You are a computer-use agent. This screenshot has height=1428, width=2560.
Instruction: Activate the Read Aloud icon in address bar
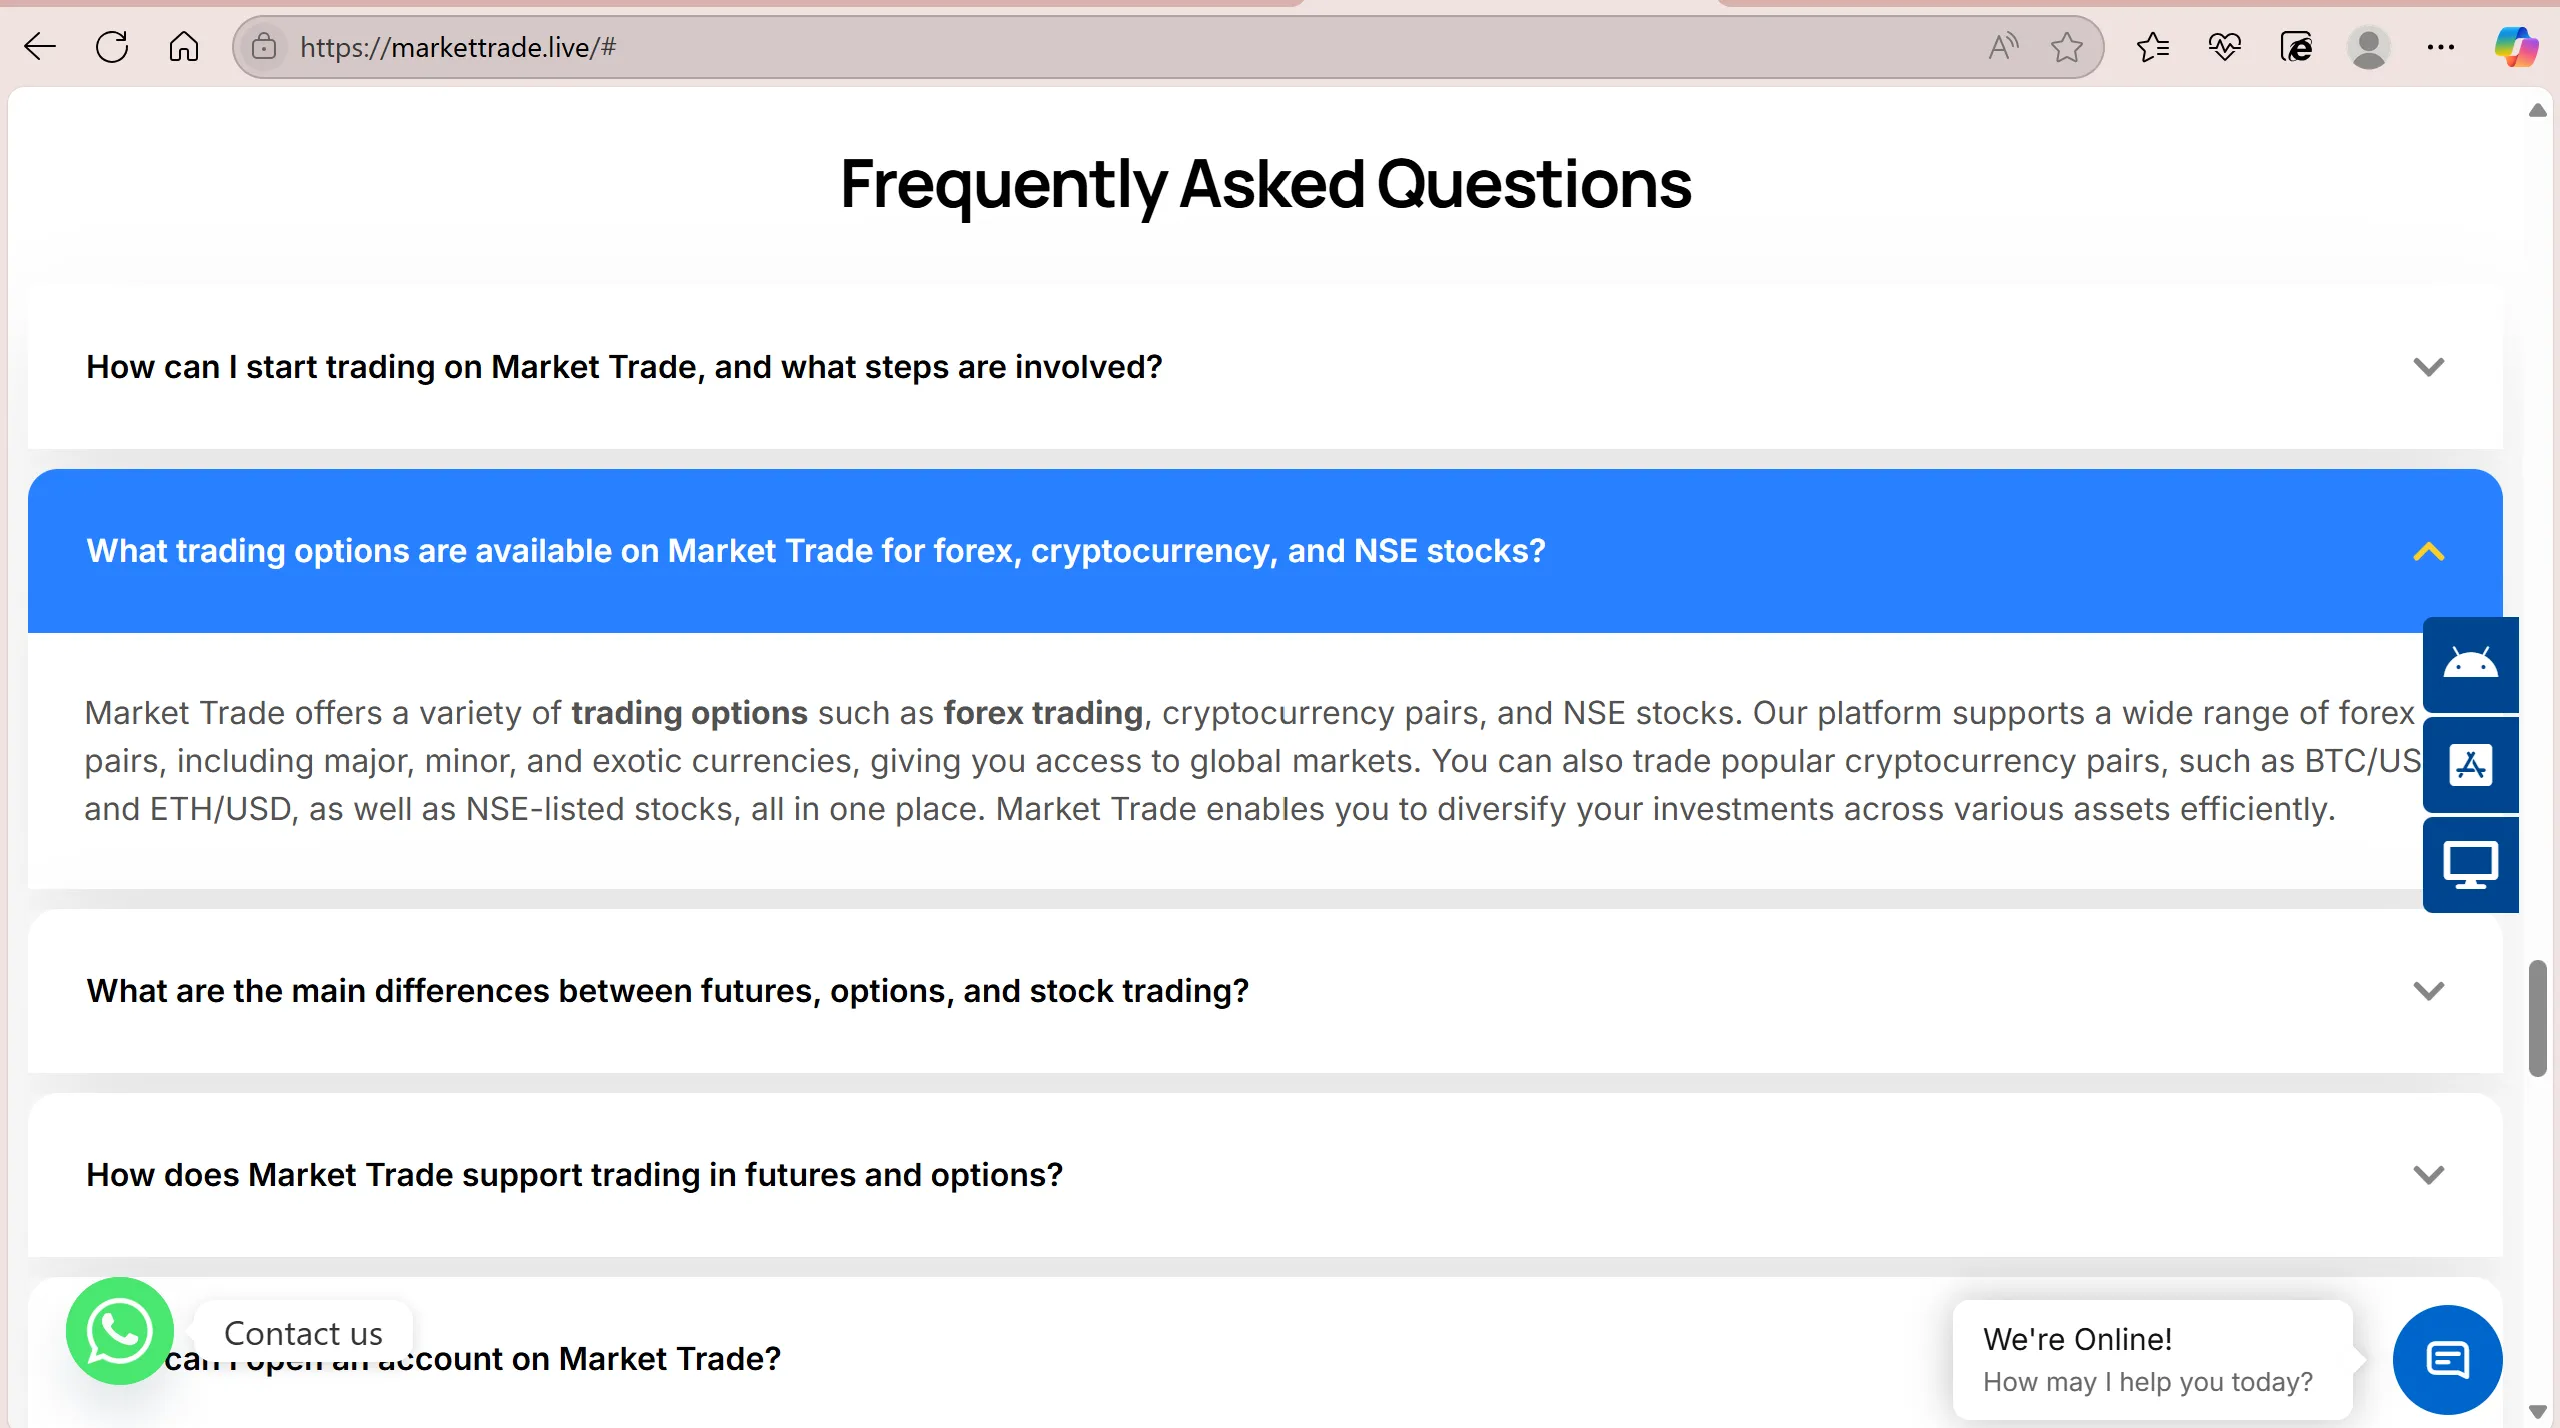point(2003,47)
